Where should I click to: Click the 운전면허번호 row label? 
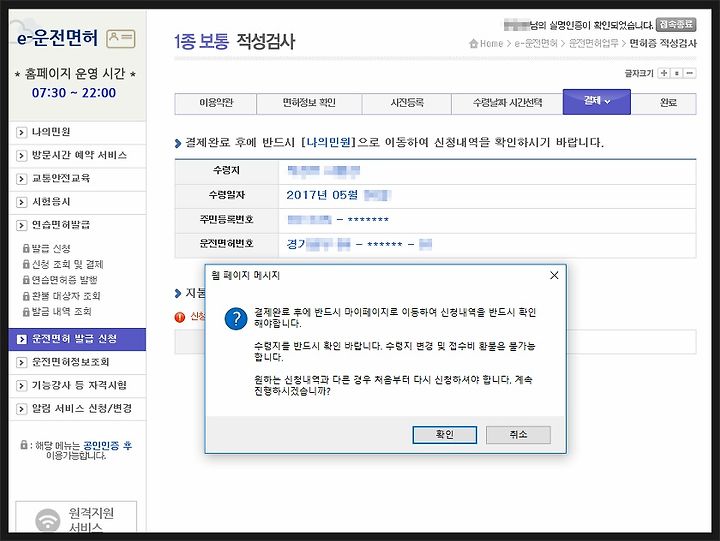226,244
